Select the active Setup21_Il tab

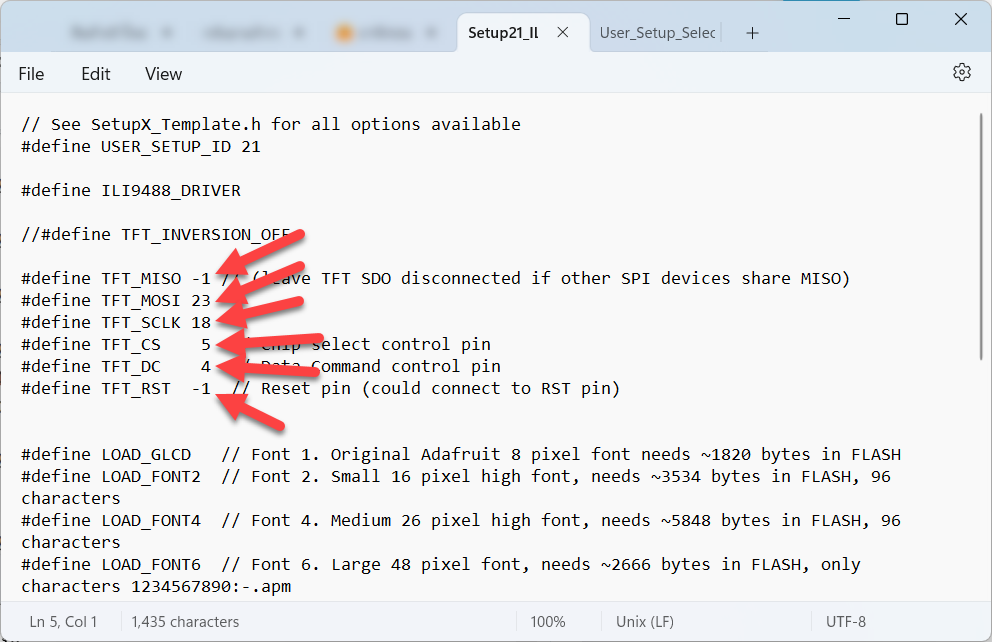[x=503, y=33]
